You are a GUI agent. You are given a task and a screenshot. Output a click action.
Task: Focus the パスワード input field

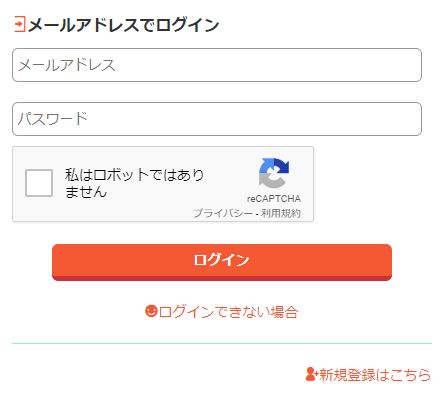click(217, 119)
